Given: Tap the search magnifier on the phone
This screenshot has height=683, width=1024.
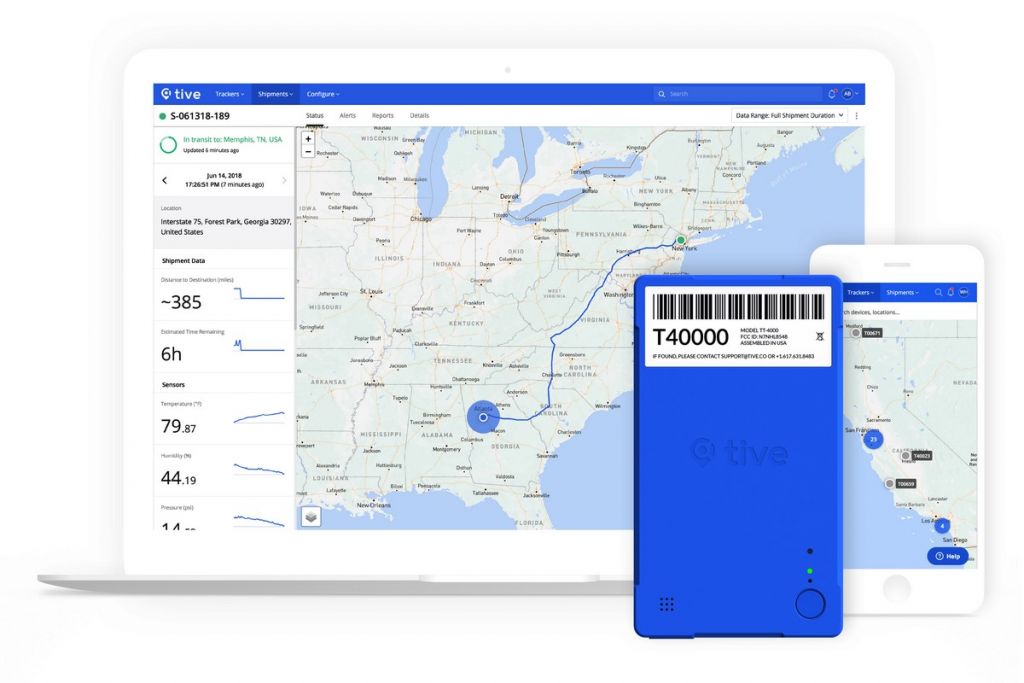Looking at the screenshot, I should coord(938,292).
